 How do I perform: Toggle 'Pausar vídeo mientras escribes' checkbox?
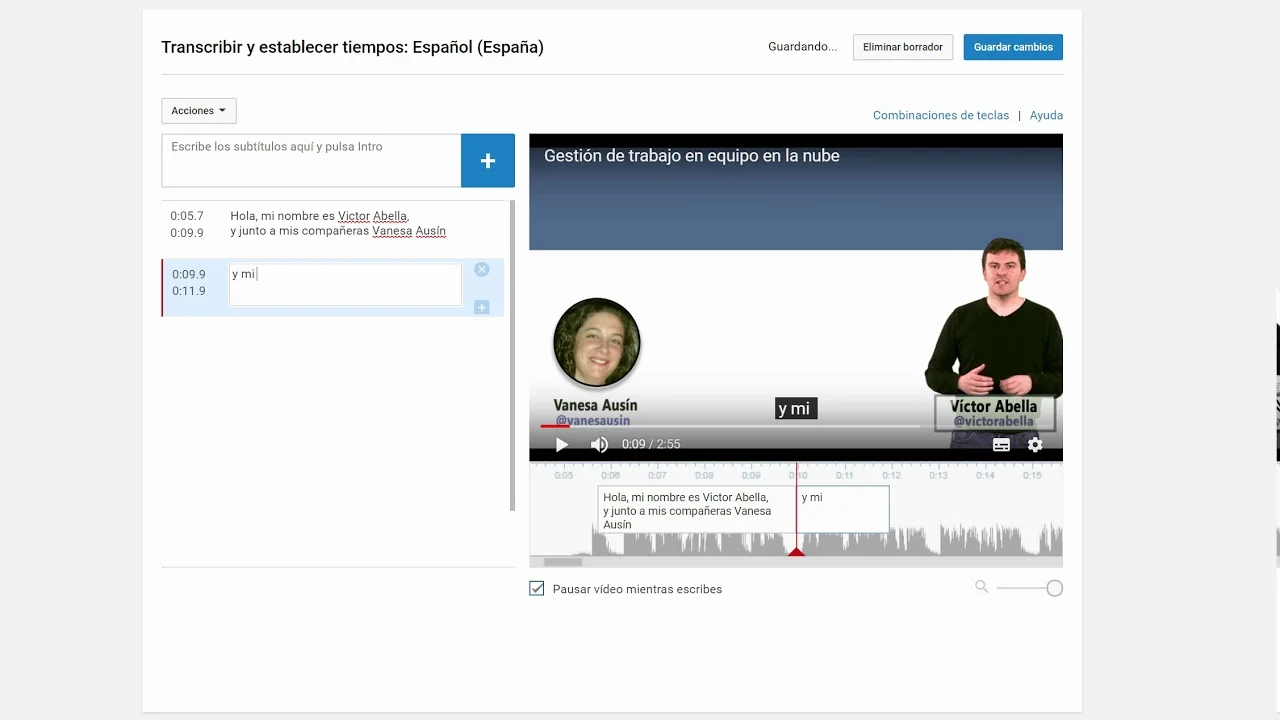pyautogui.click(x=537, y=589)
